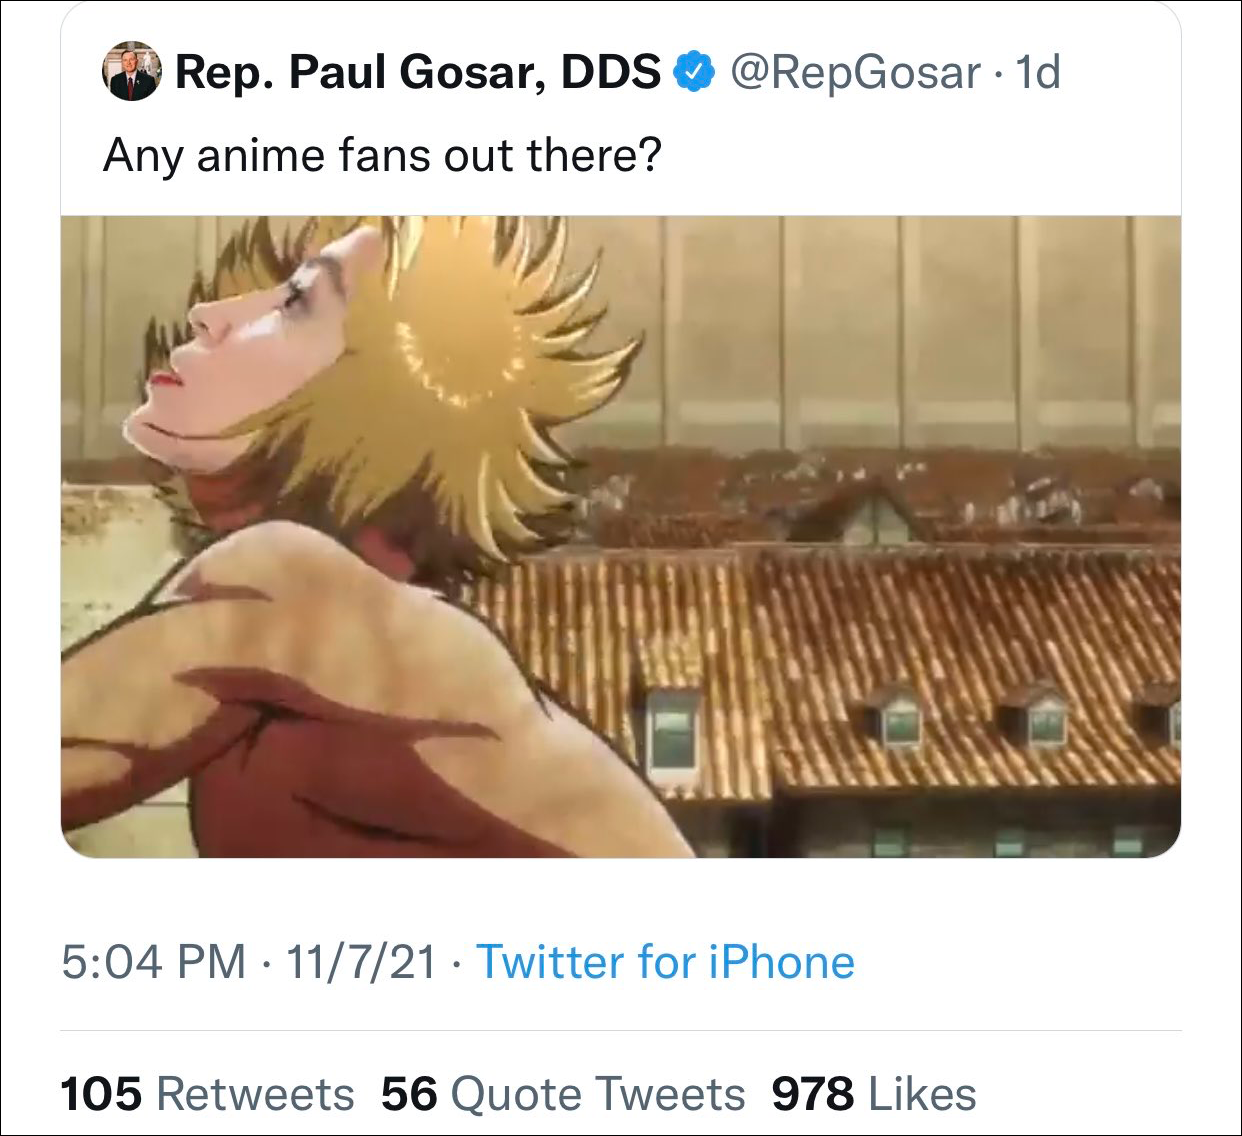Click the character's spiky blonde hair

pyautogui.click(x=470, y=380)
